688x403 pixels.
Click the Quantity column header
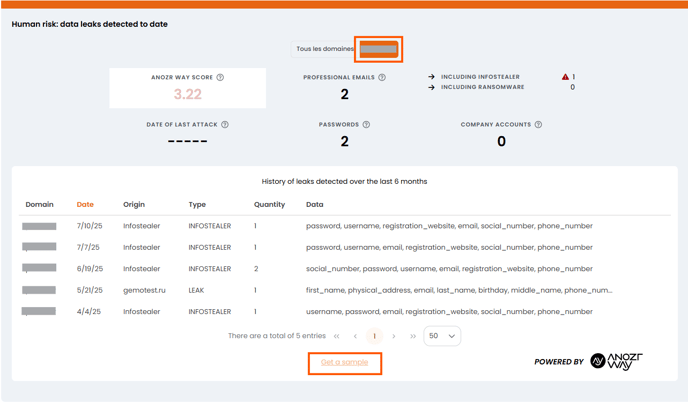point(269,205)
